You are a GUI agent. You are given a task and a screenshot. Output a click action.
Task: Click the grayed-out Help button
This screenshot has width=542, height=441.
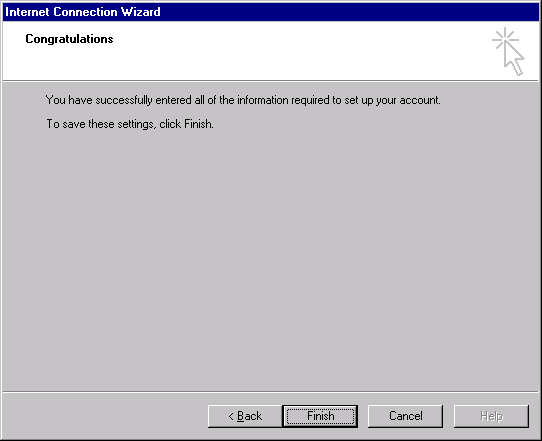click(x=491, y=416)
